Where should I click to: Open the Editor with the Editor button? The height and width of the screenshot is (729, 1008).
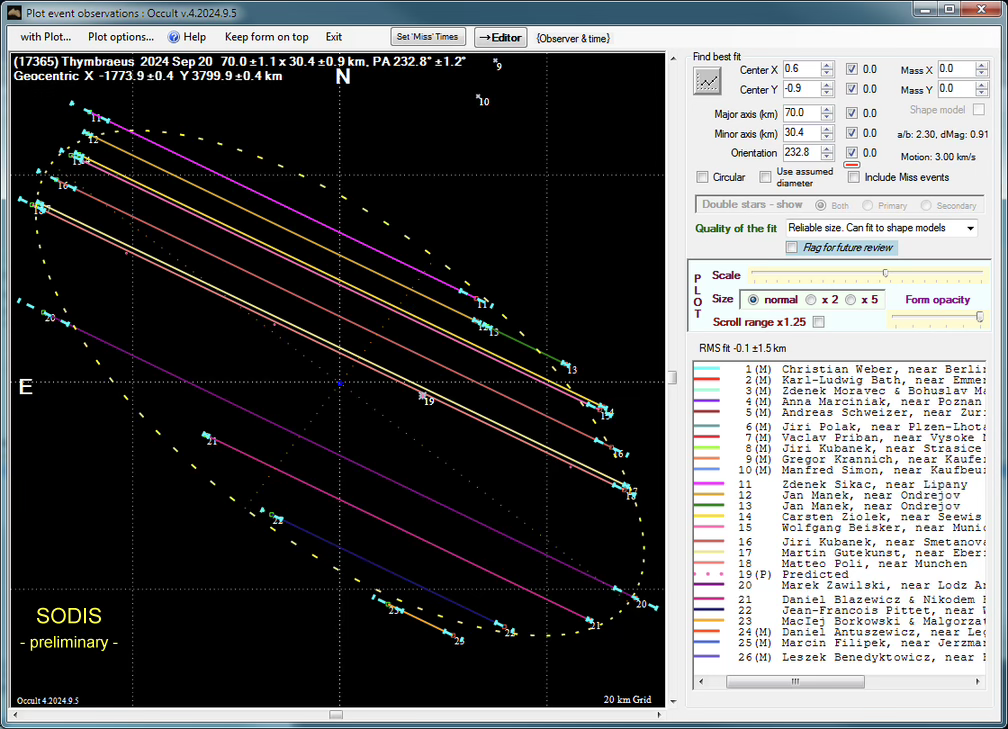point(500,37)
